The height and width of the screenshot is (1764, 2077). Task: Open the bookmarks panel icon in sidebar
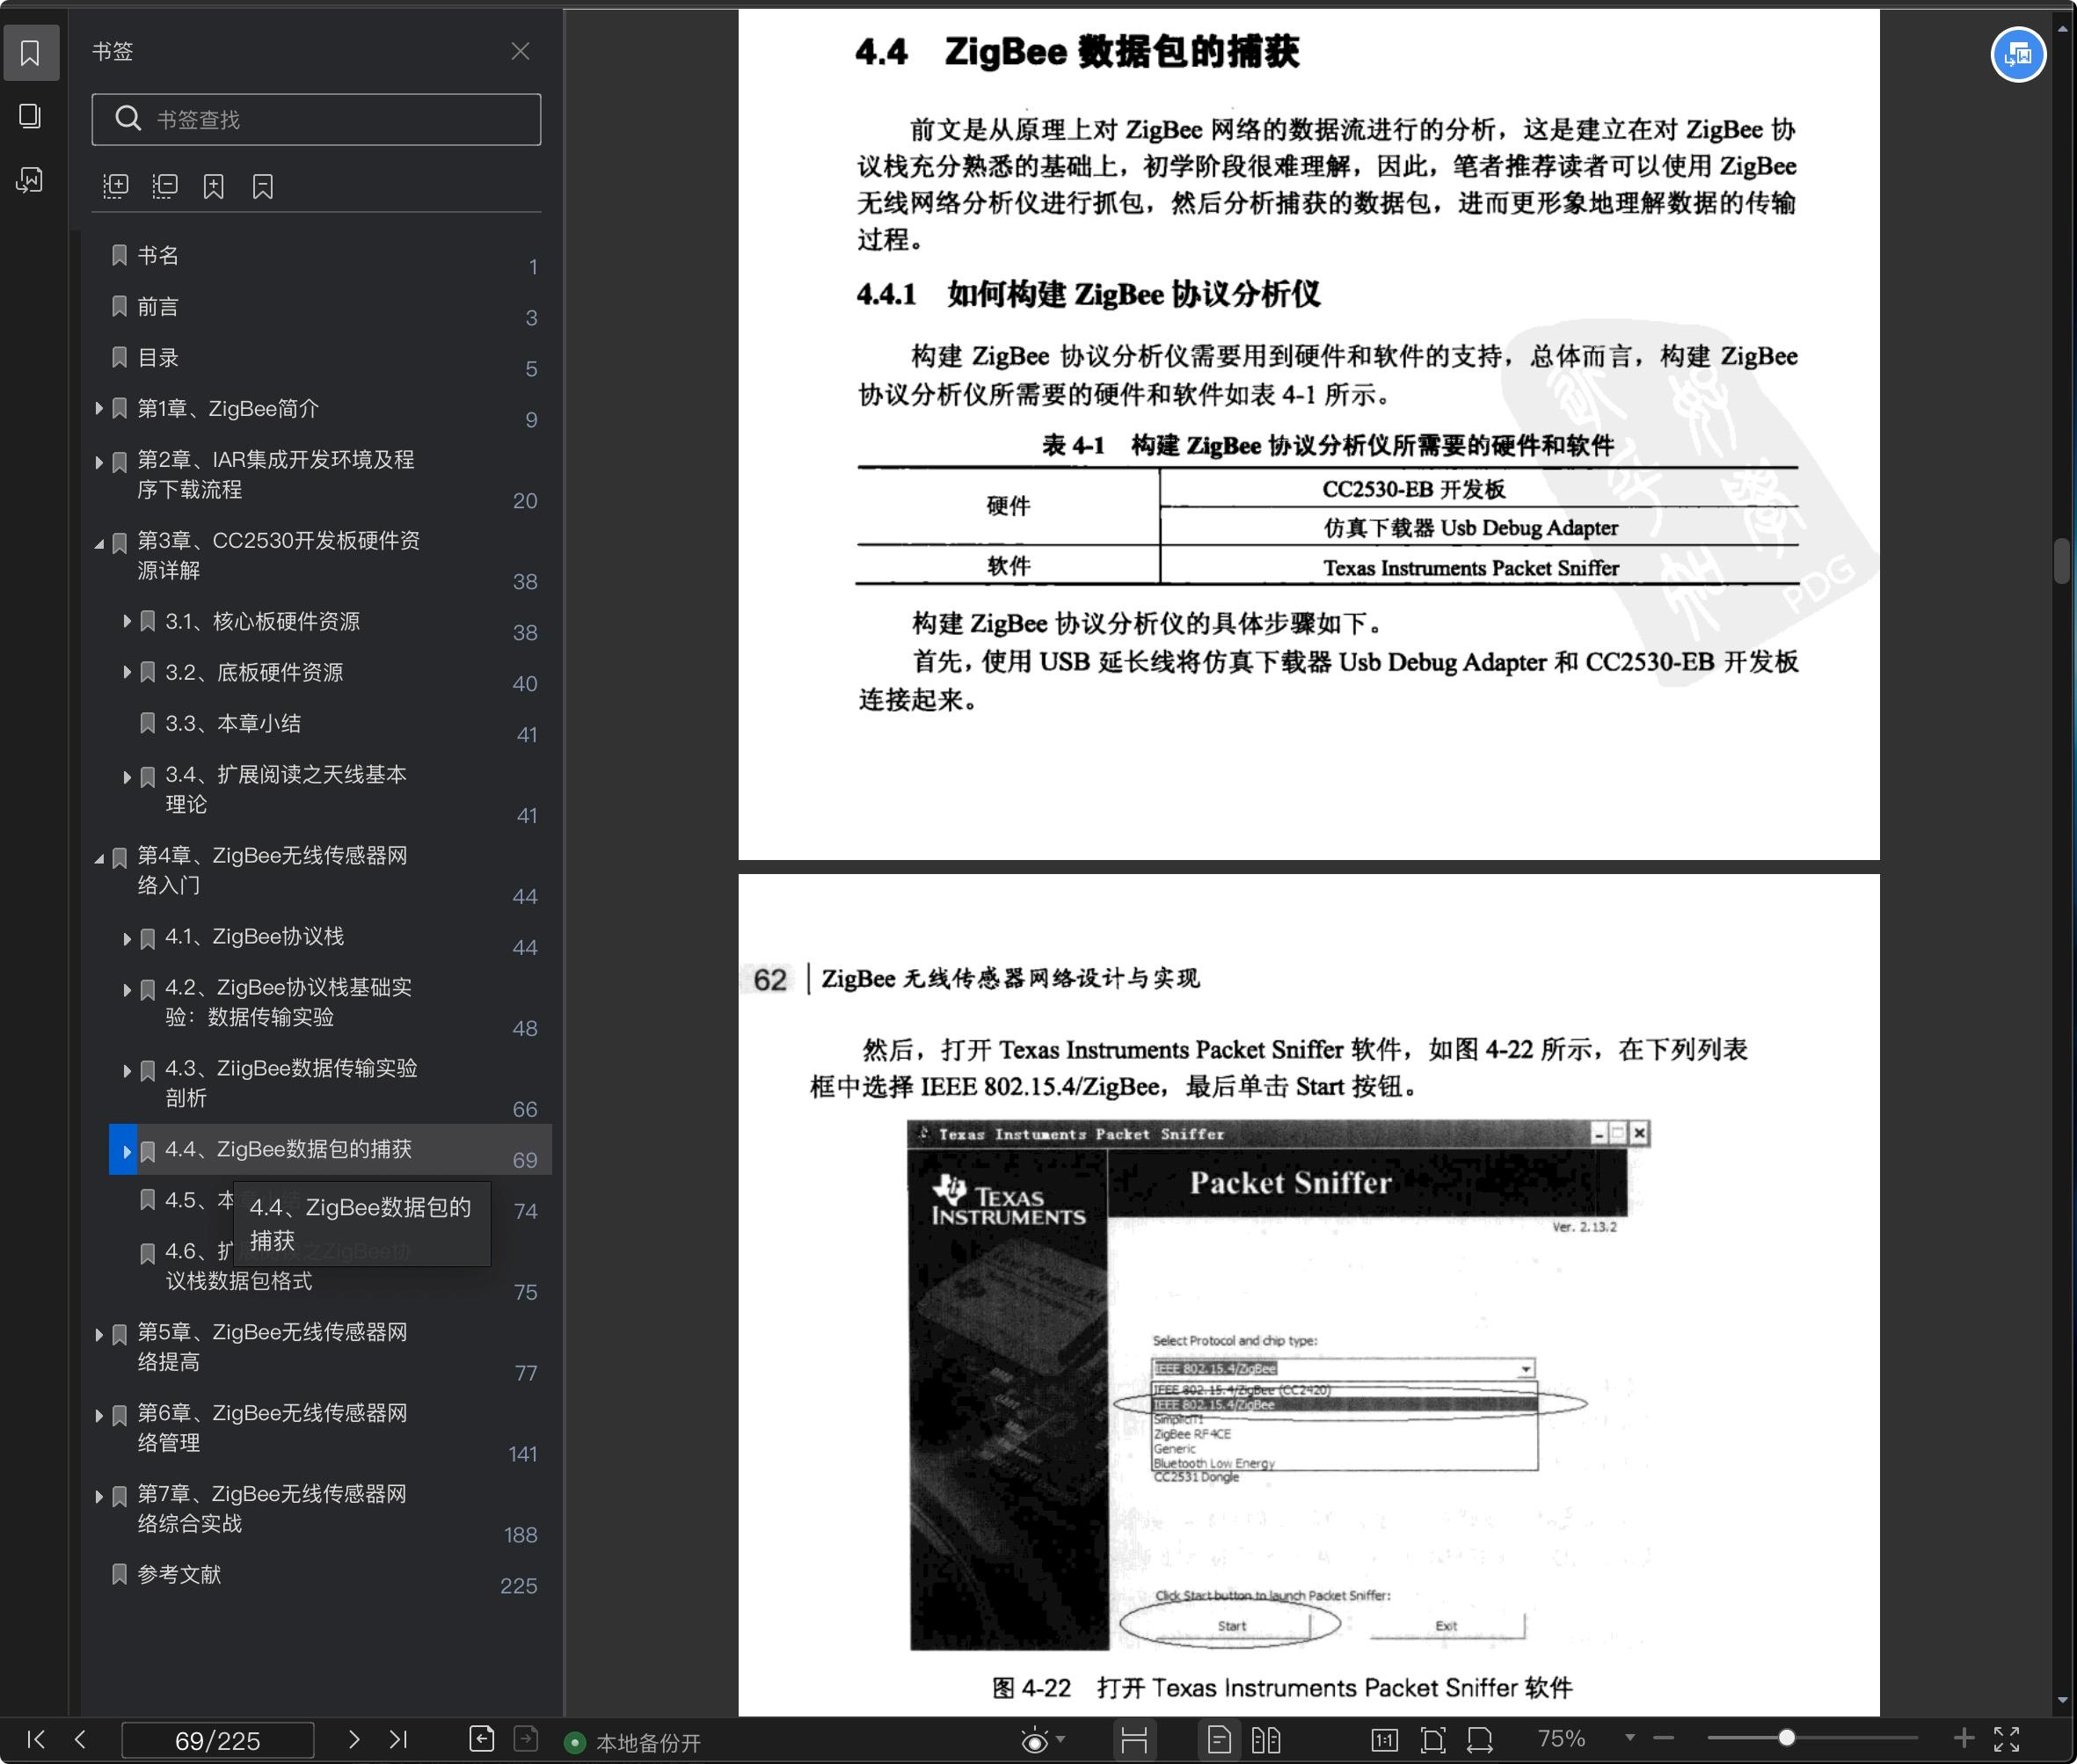[30, 52]
